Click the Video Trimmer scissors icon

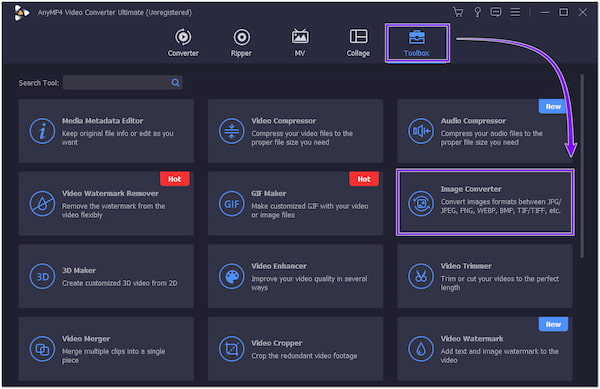(x=421, y=276)
